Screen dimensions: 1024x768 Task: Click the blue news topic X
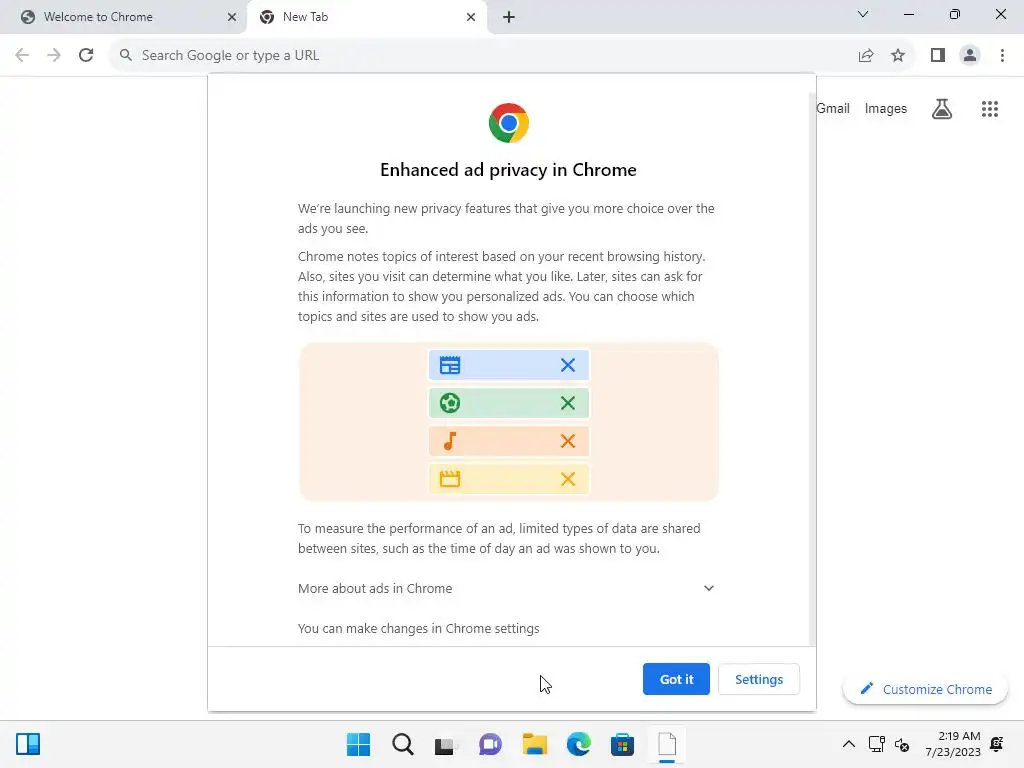[568, 365]
